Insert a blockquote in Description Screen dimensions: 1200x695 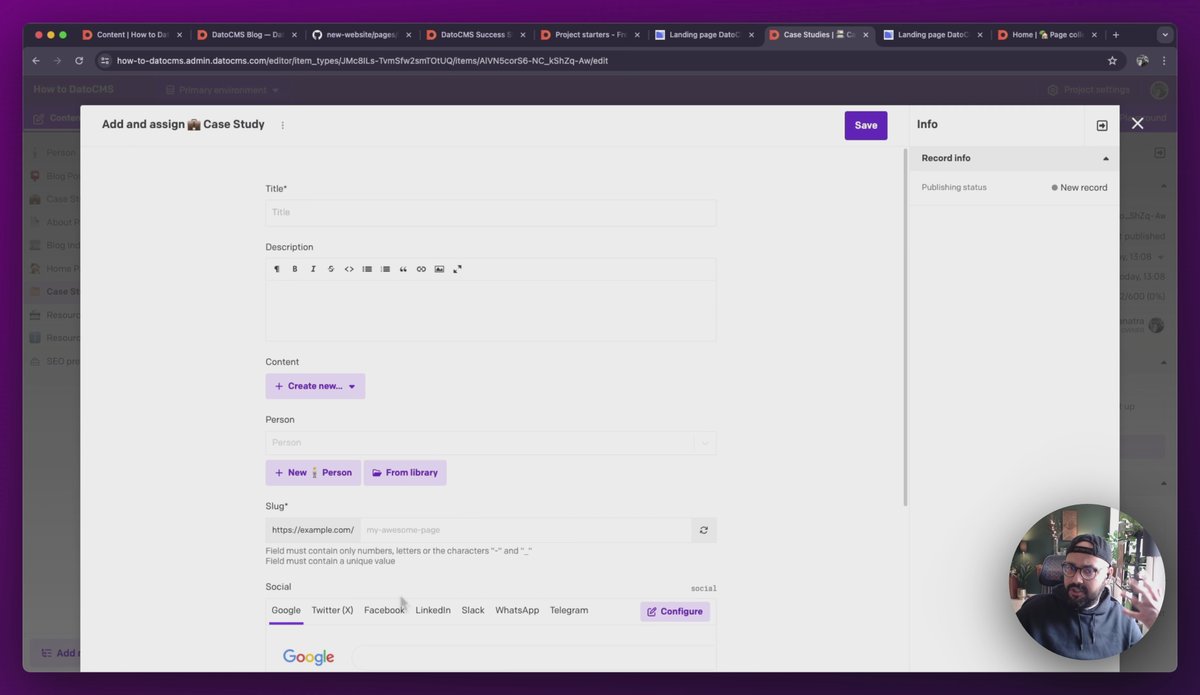coord(403,269)
